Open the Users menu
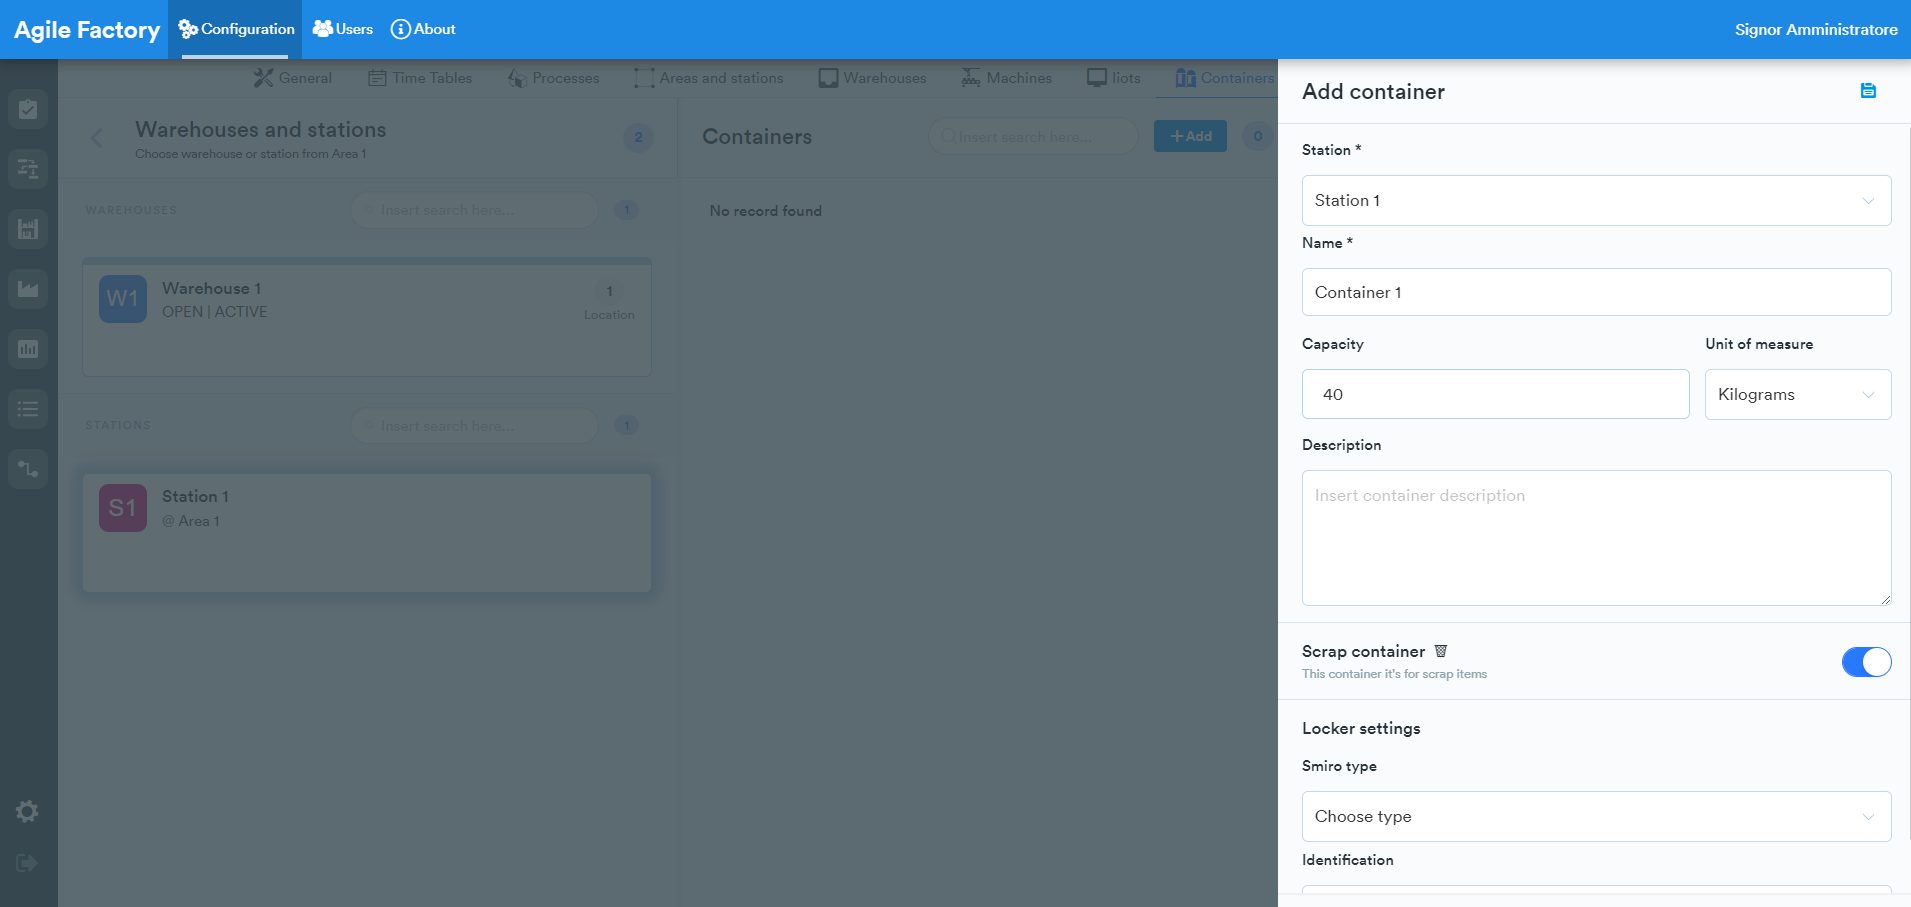The width and height of the screenshot is (1911, 907). [343, 29]
